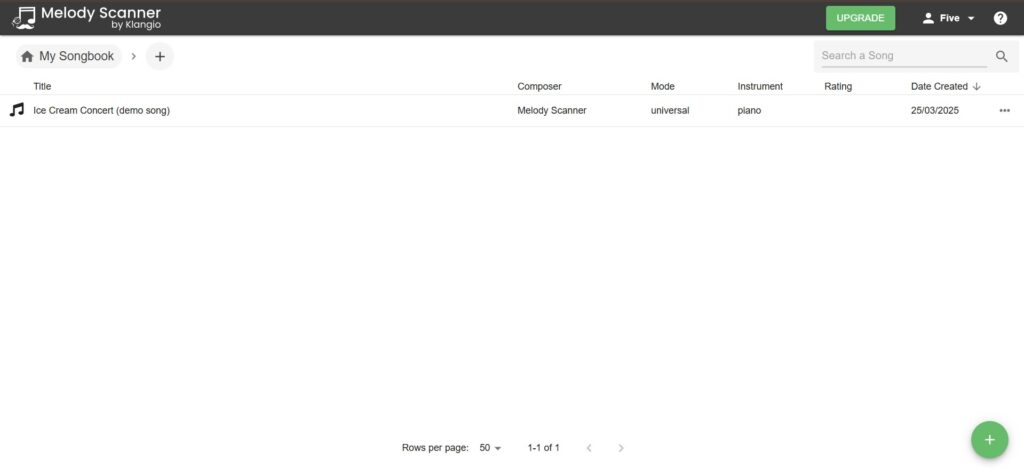
Task: Sort by Mode column header
Action: [662, 86]
